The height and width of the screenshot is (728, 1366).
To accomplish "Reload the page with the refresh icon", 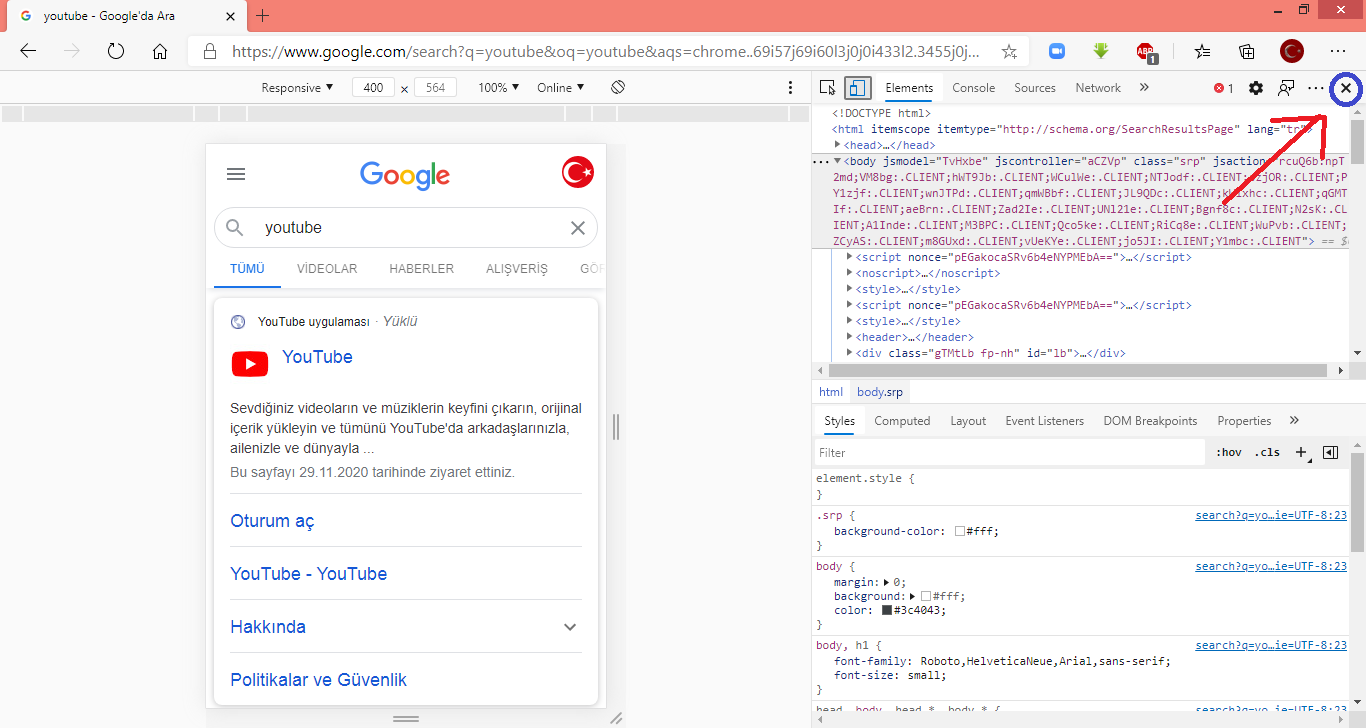I will point(115,51).
